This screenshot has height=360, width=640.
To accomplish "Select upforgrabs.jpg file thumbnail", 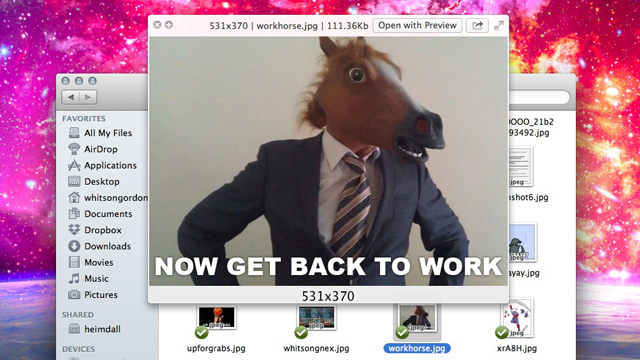I will pos(216,318).
